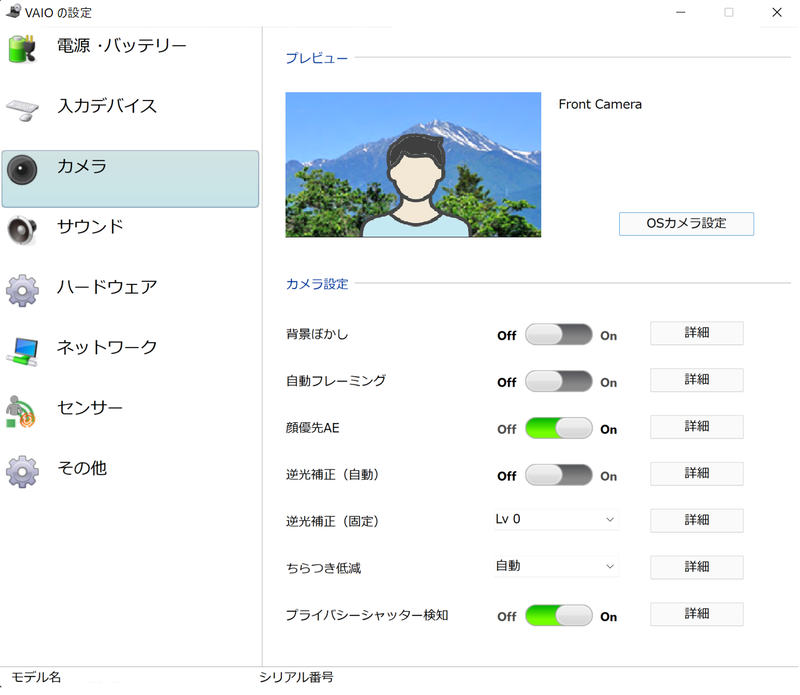The image size is (800, 695).
Task: Open ネットワーク settings via monitor icon
Action: (x=22, y=348)
